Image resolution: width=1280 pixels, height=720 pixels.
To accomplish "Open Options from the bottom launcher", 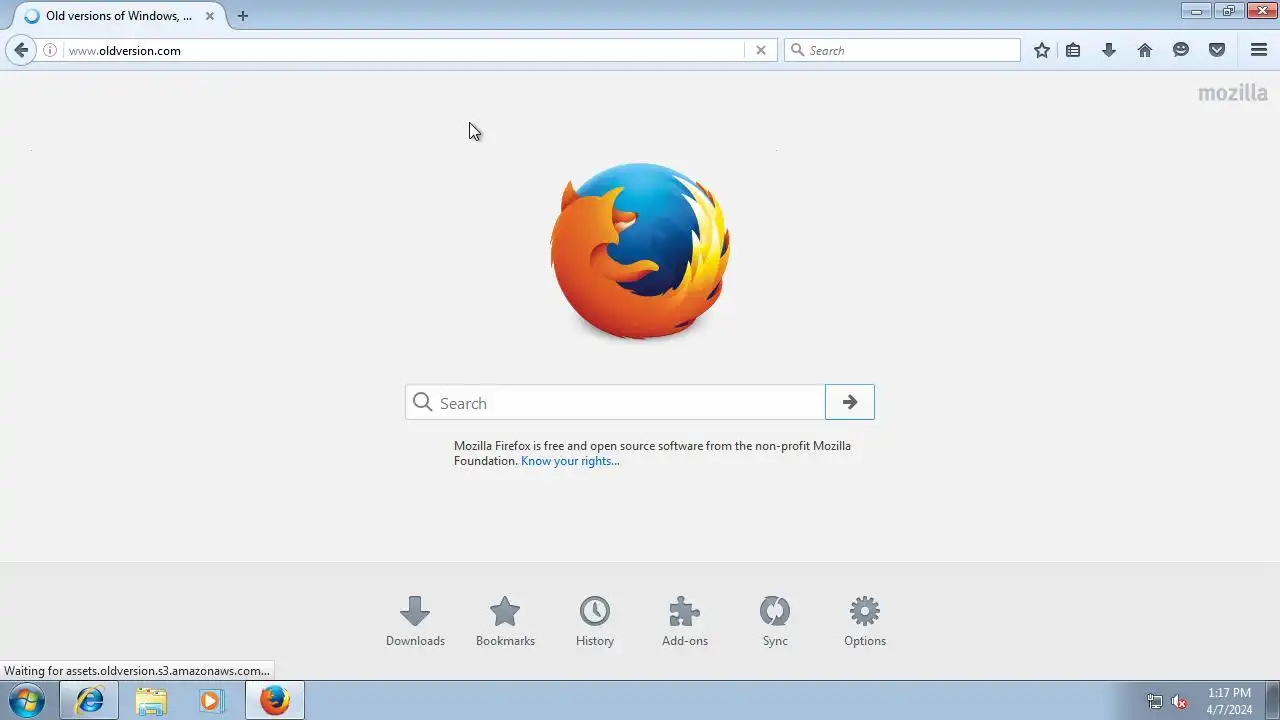I will 865,621.
